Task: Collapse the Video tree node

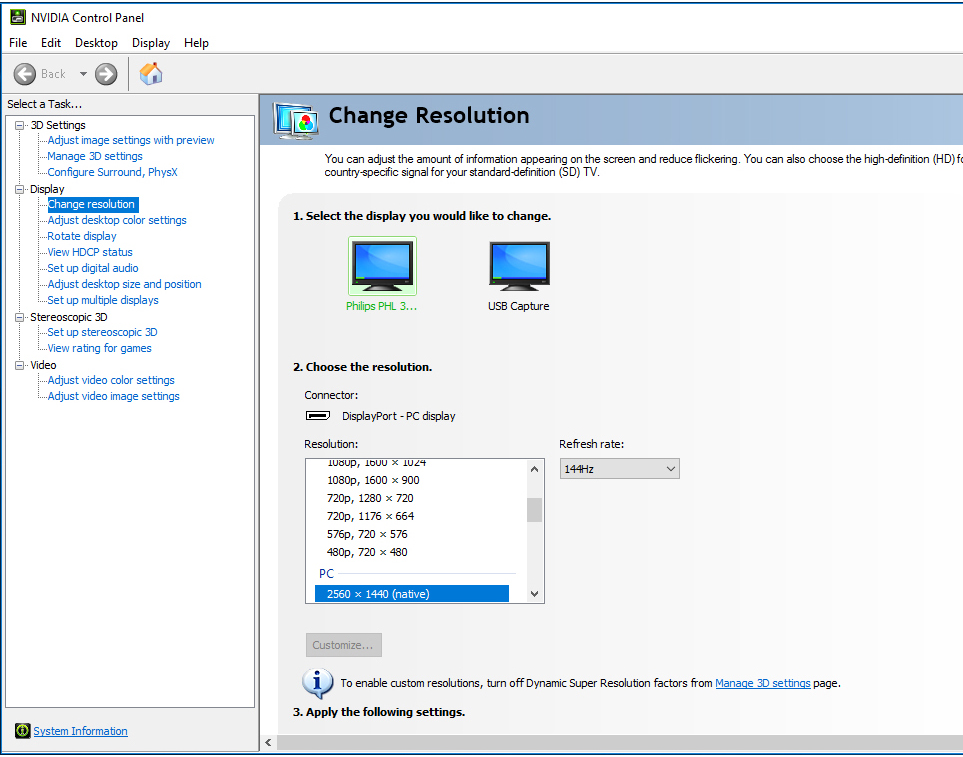Action: tap(19, 365)
